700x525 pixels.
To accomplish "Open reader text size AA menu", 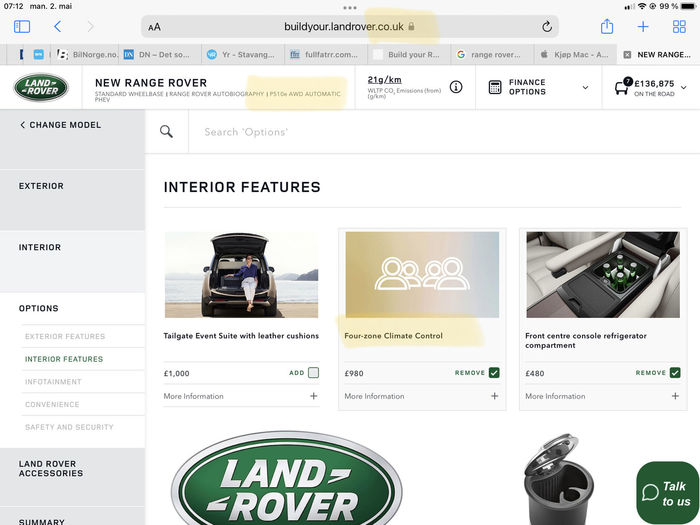I will click(154, 27).
